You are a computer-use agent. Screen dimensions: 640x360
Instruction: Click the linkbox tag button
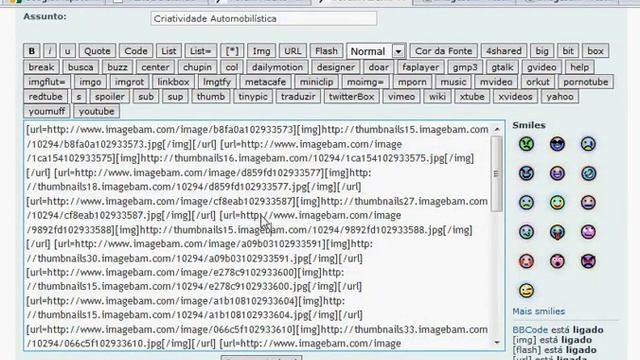173,82
